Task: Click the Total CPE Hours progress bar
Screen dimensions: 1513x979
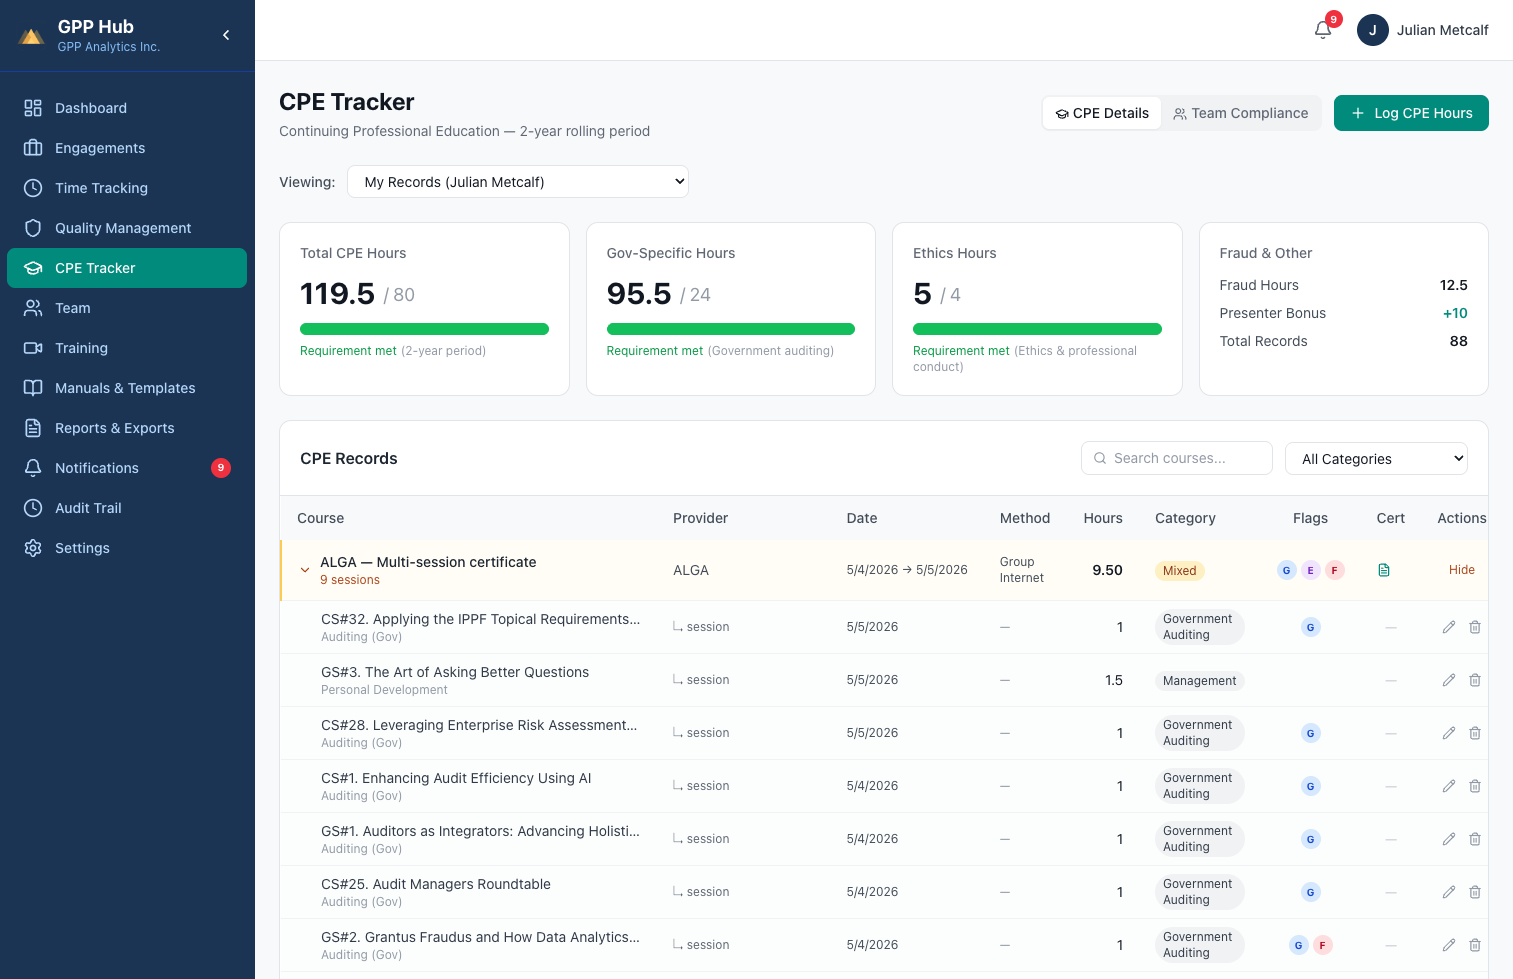Action: click(424, 329)
